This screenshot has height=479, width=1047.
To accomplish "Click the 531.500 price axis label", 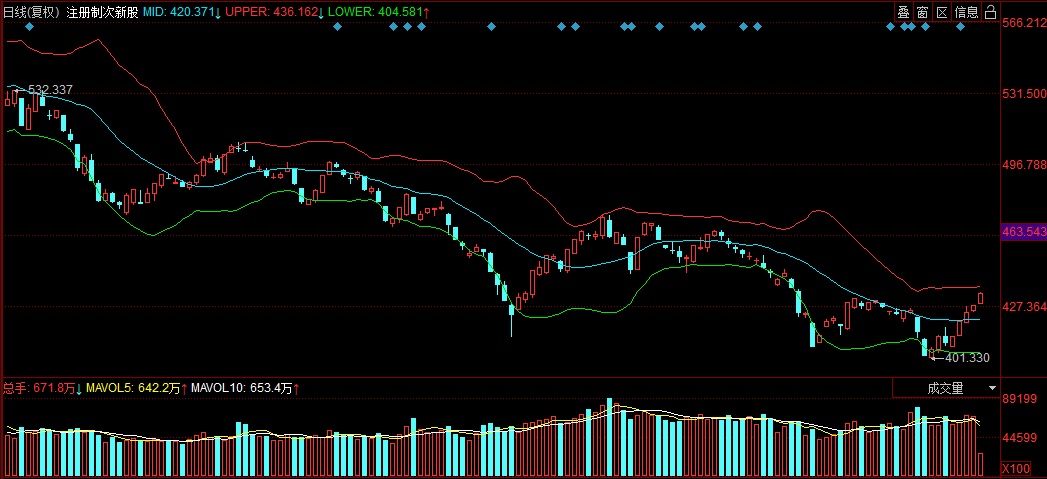I will [1025, 94].
